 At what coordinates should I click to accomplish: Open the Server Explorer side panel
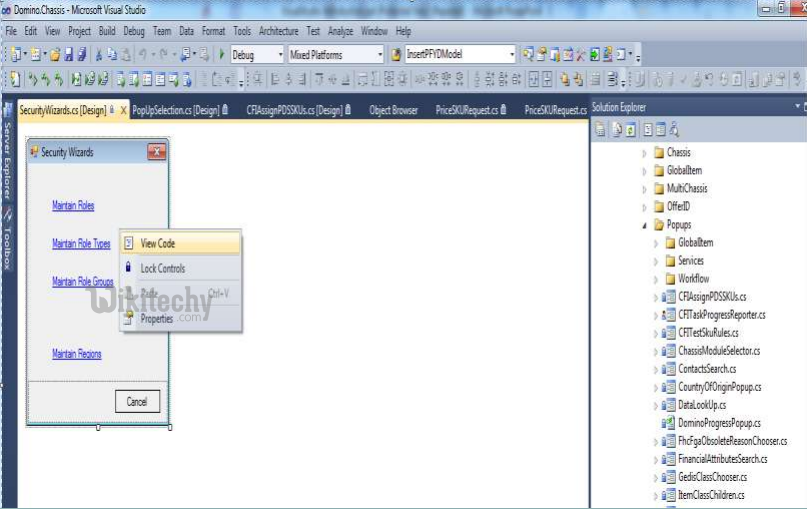[x=7, y=160]
